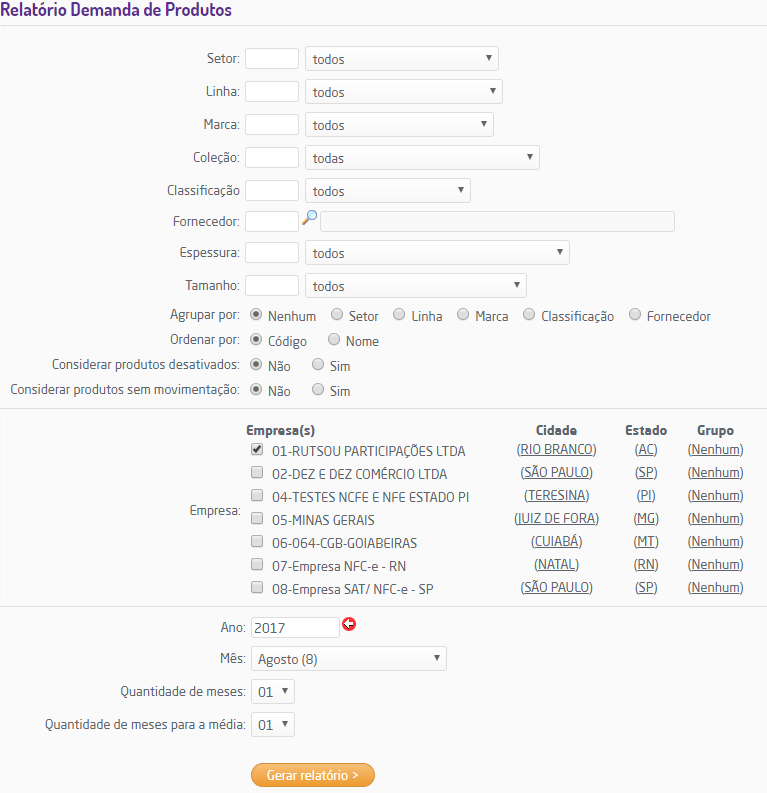767x793 pixels.
Task: Click the RIO BRANCO city link
Action: click(556, 450)
